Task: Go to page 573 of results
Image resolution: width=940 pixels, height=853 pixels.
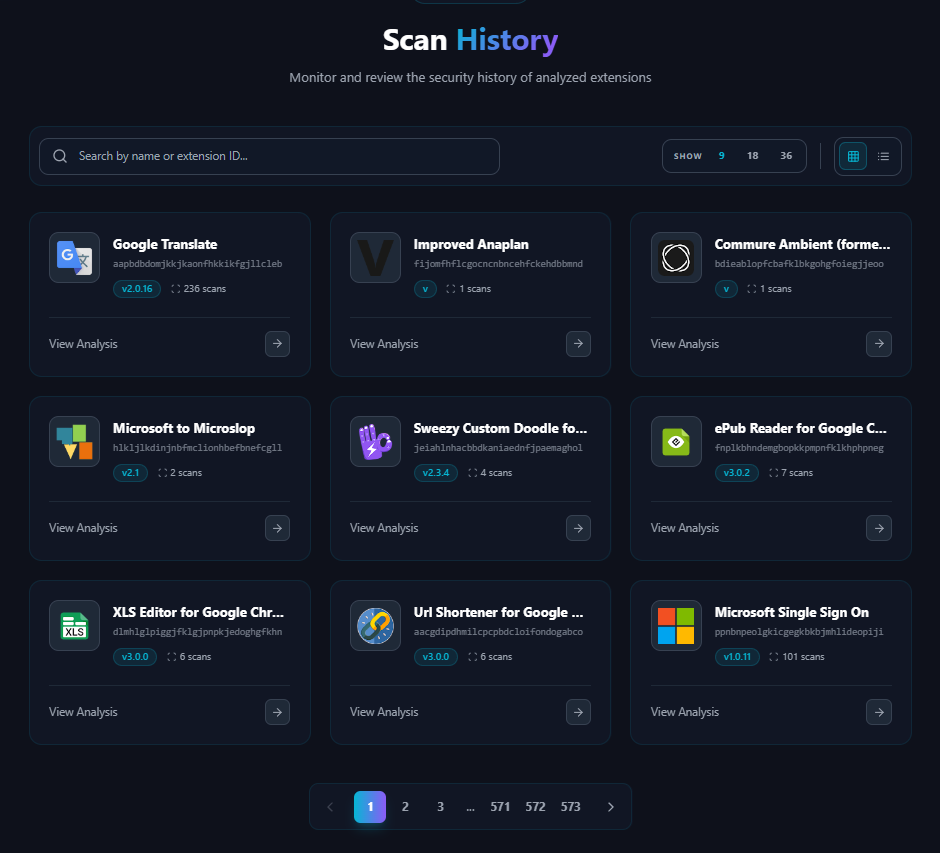Action: point(570,806)
